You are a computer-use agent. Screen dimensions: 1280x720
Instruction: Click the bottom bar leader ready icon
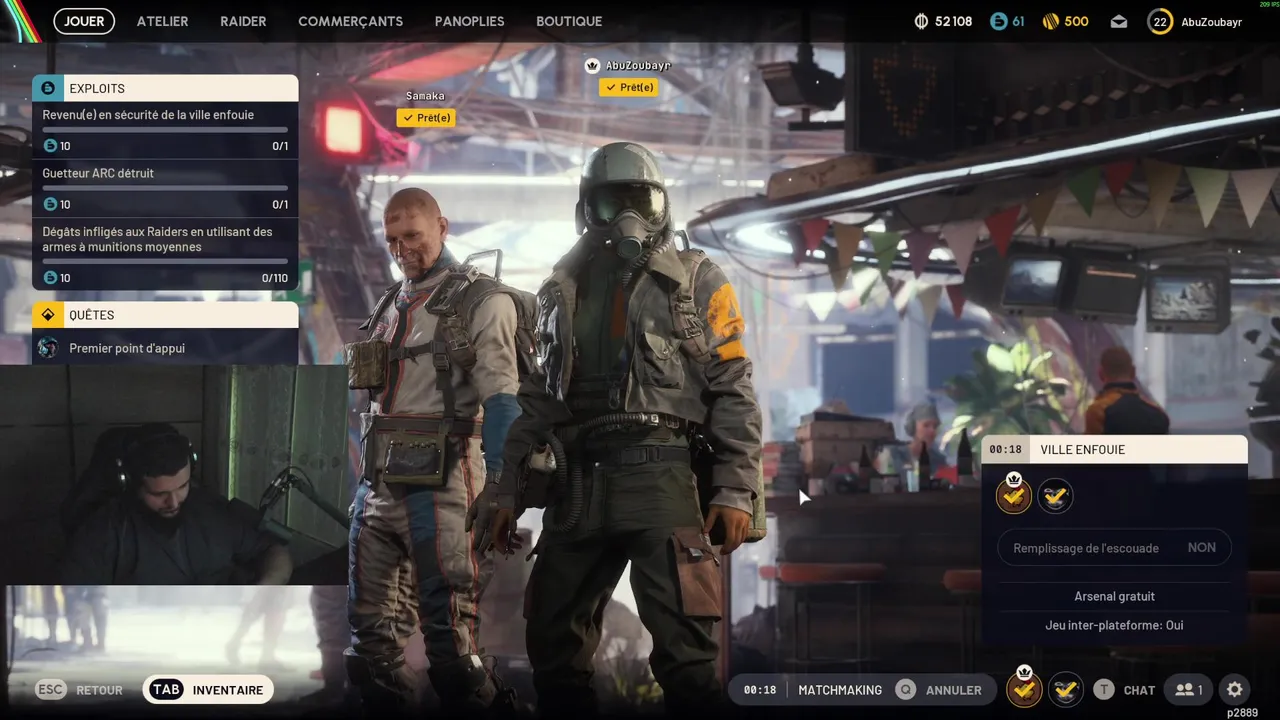[1023, 689]
